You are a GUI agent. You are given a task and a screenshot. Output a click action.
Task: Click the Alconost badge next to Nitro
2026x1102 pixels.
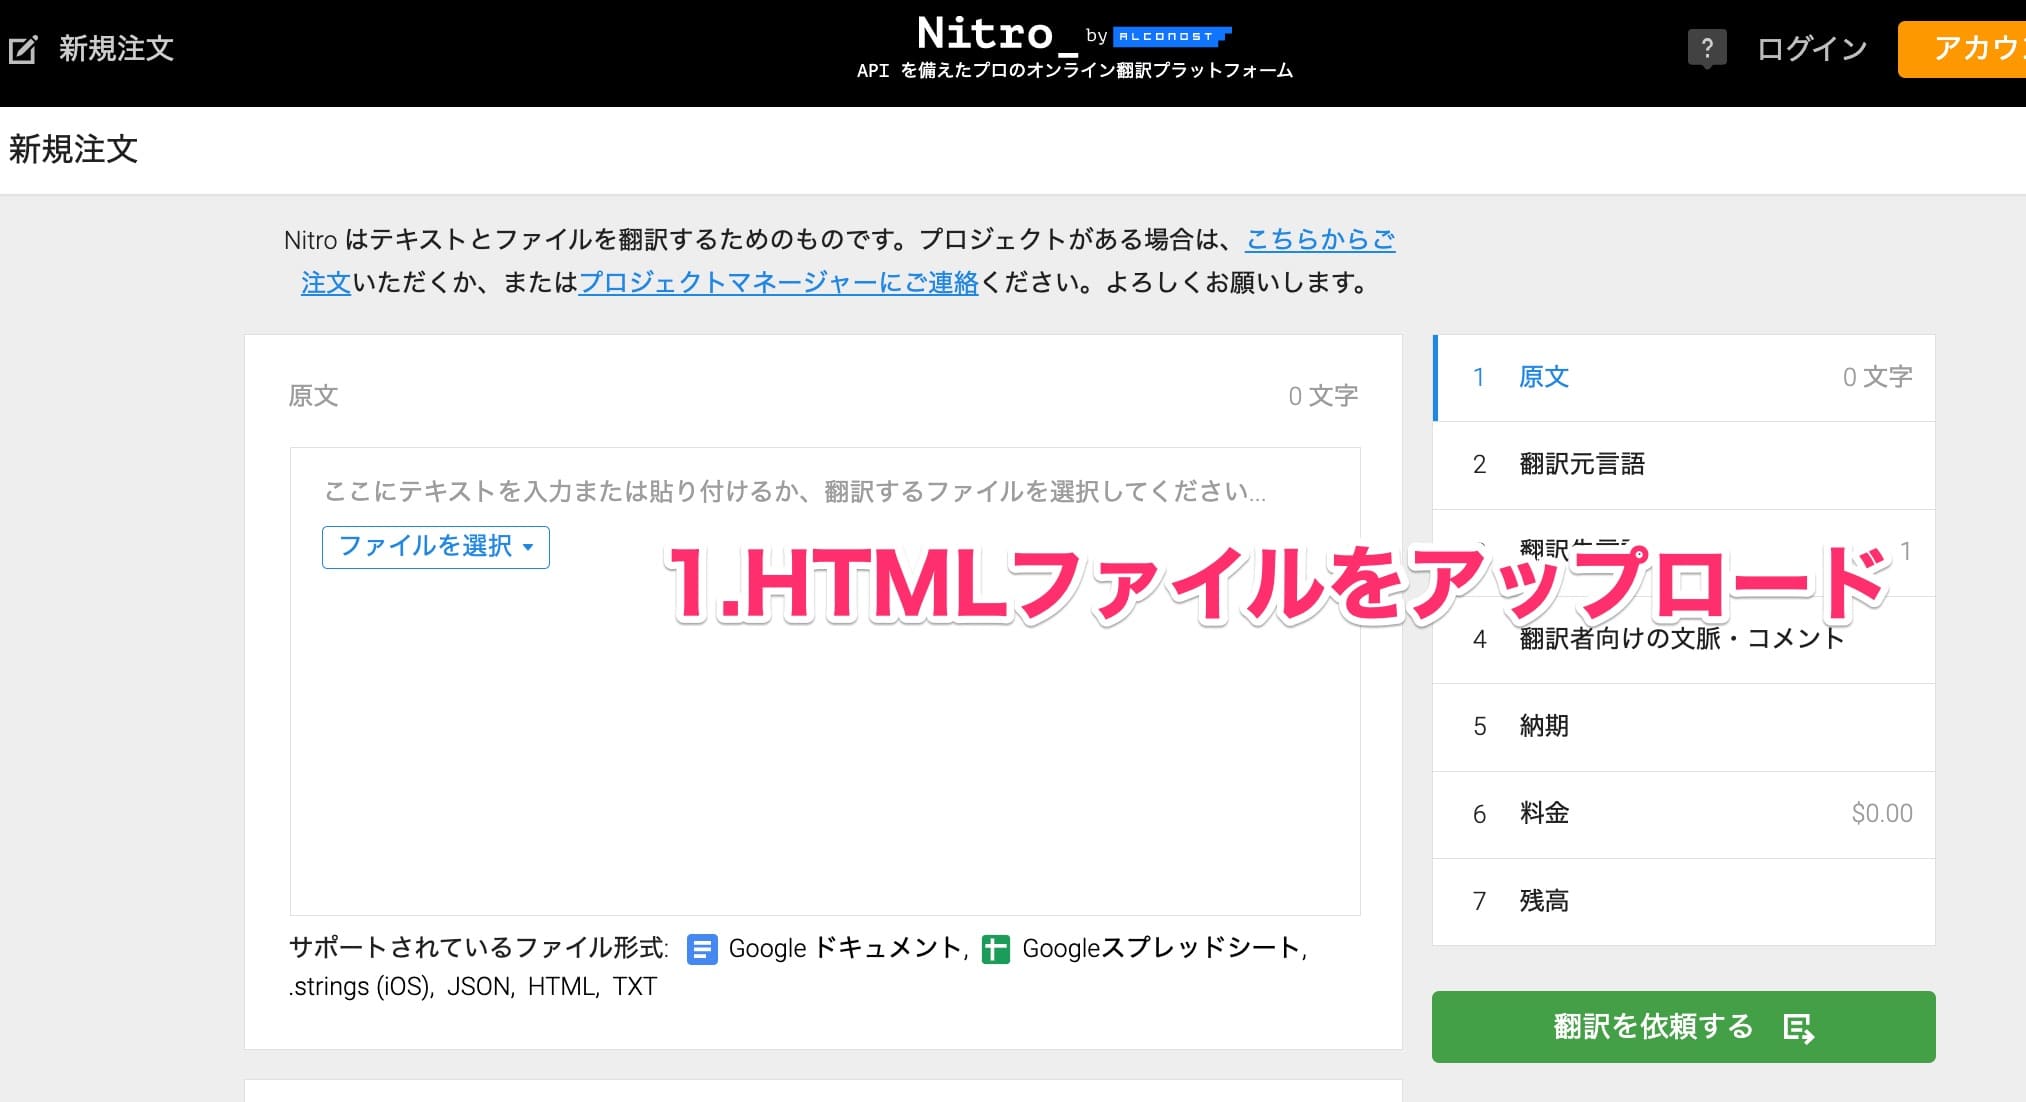[x=1173, y=36]
